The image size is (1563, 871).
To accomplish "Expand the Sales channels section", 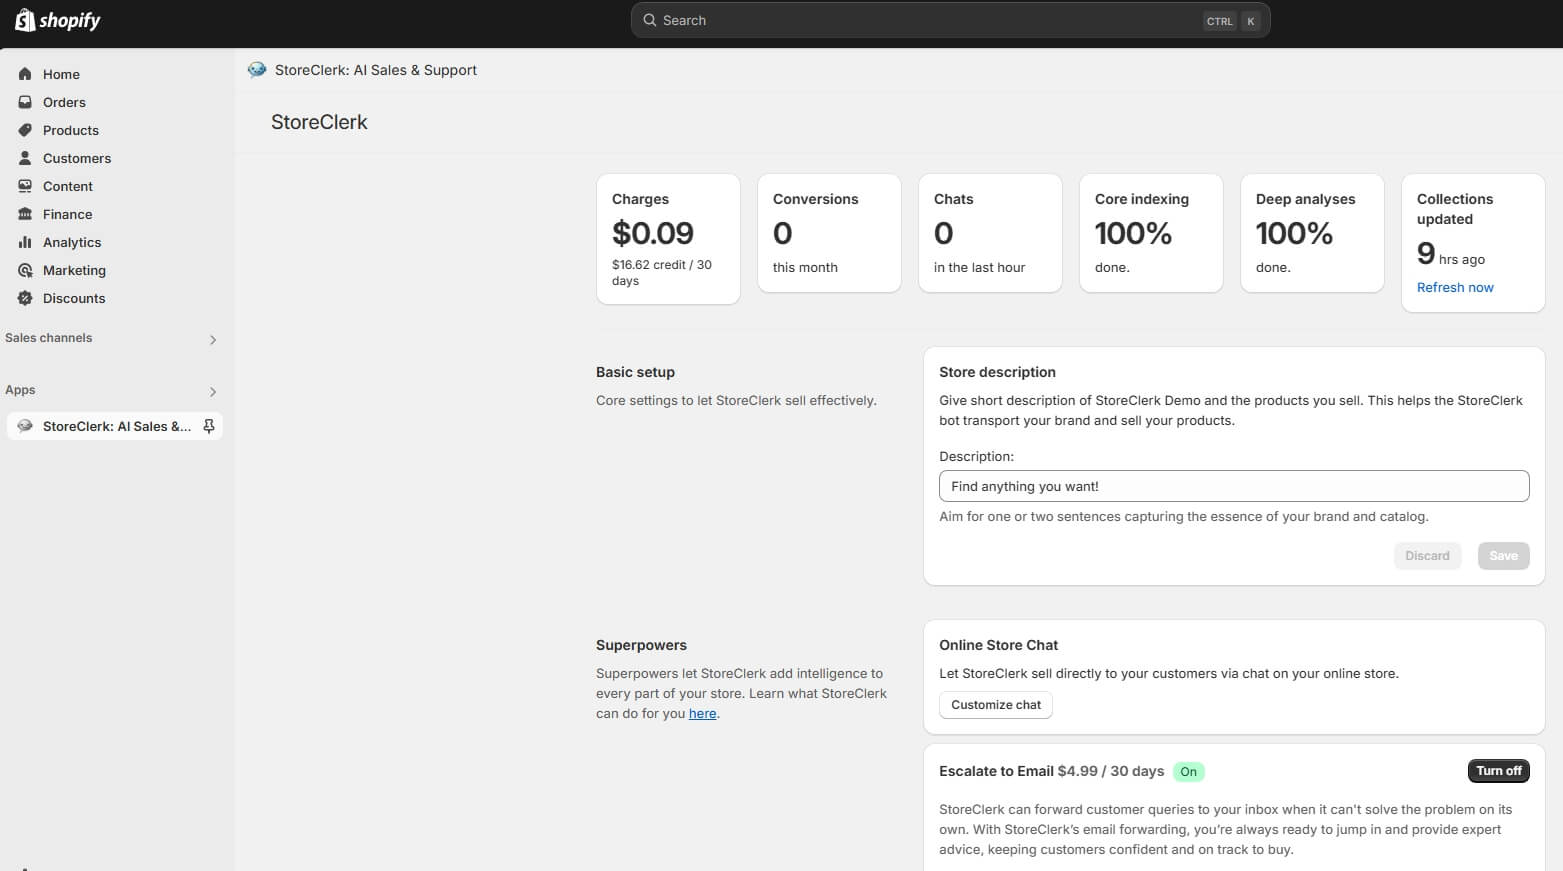I will tap(212, 339).
